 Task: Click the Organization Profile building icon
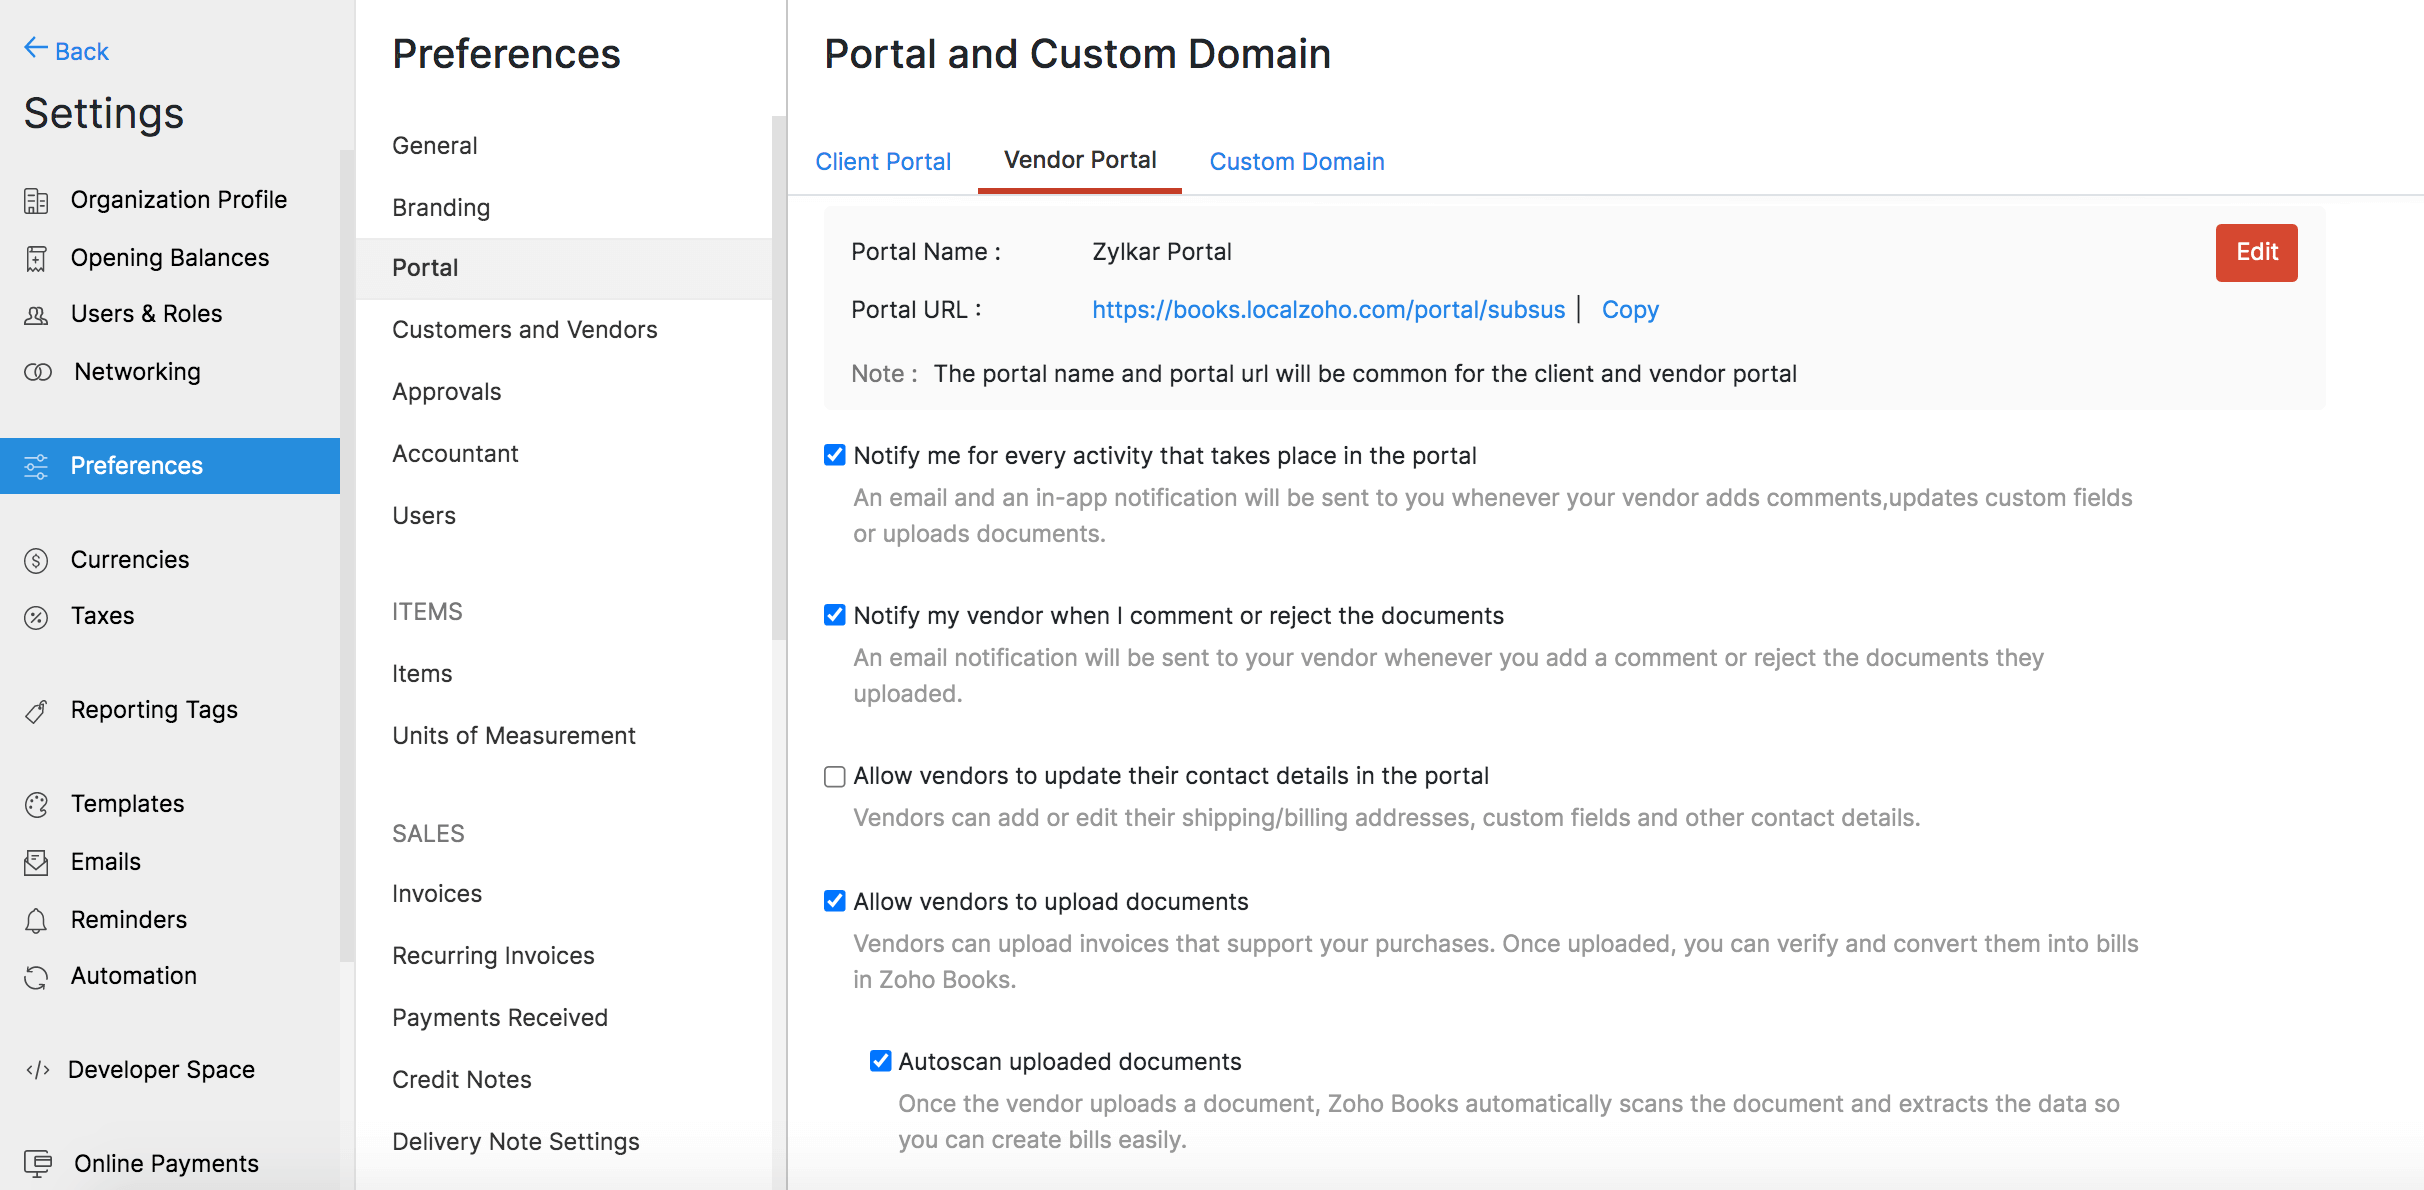[x=36, y=201]
